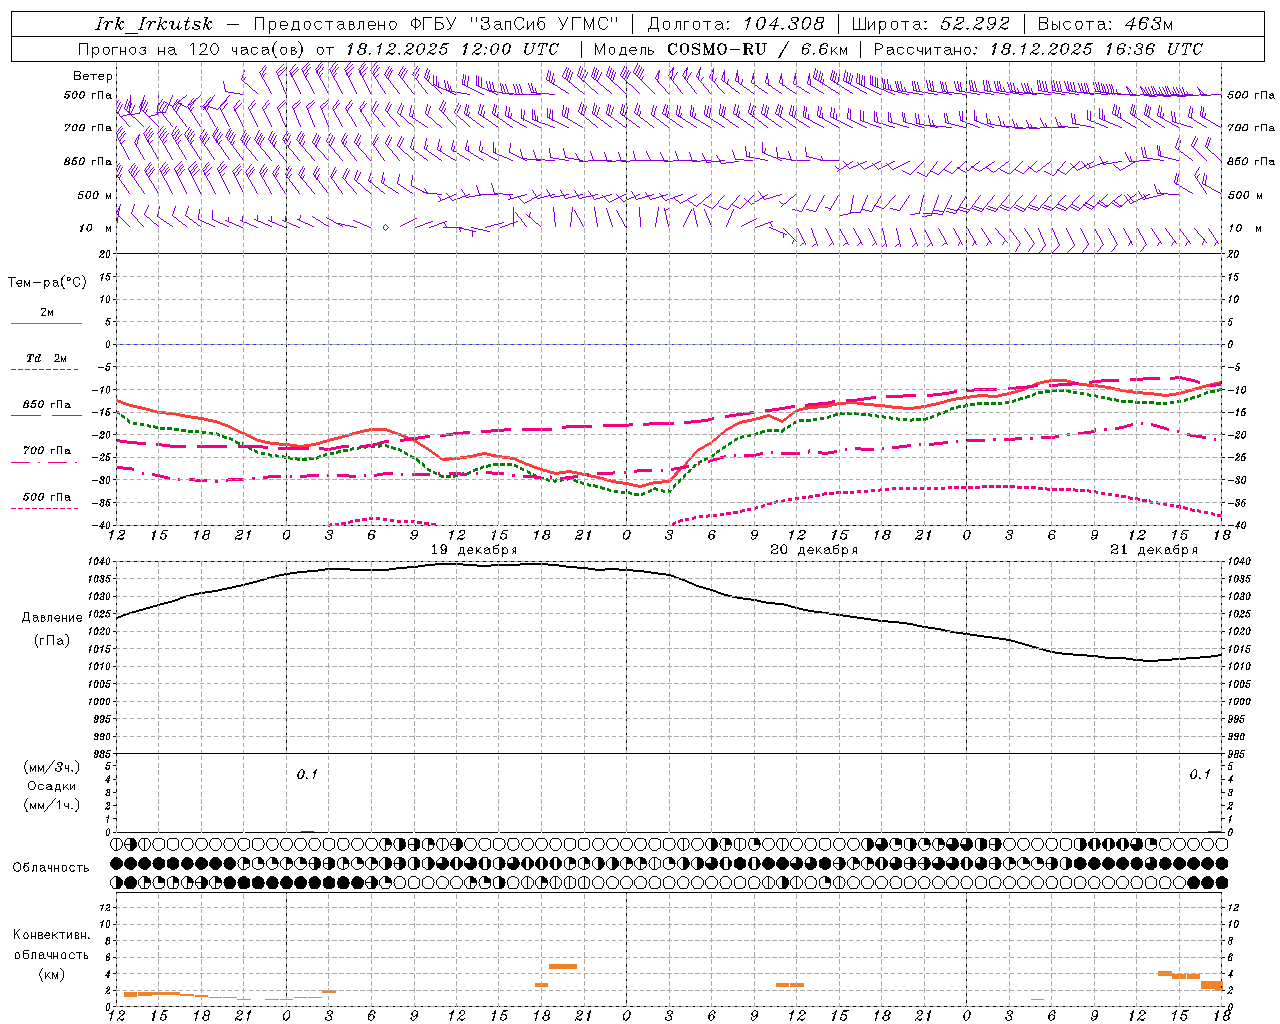Click dashed pink line swatch under temperature legend 500 гПа

click(44, 508)
